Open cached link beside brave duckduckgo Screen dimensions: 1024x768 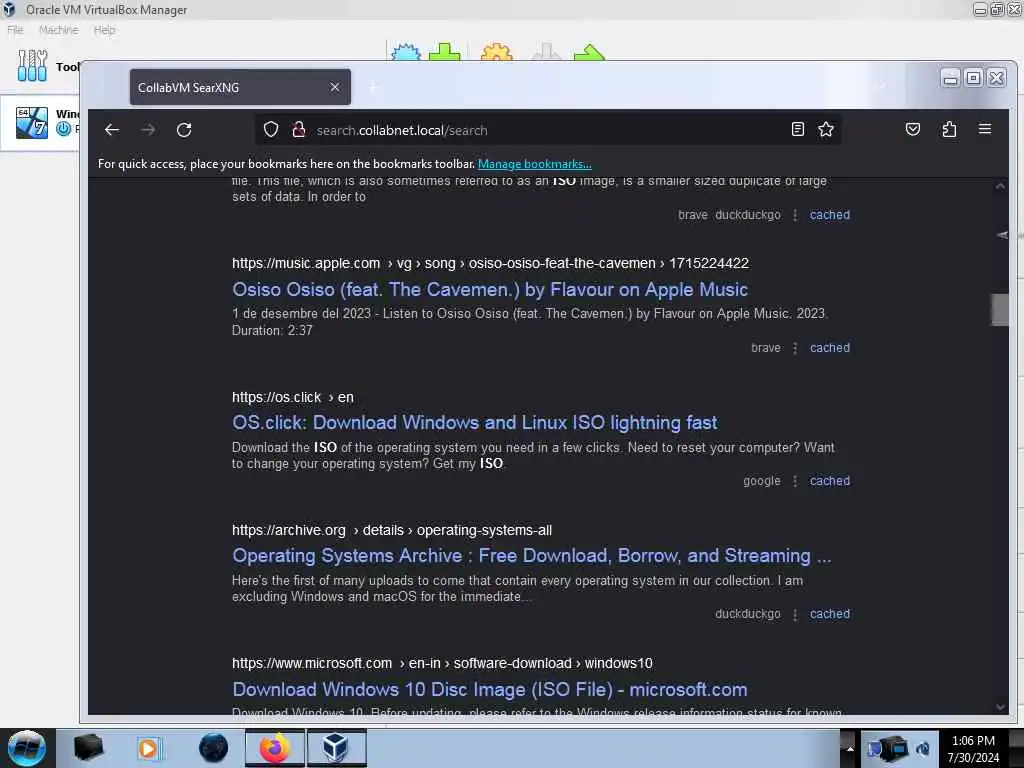point(829,215)
